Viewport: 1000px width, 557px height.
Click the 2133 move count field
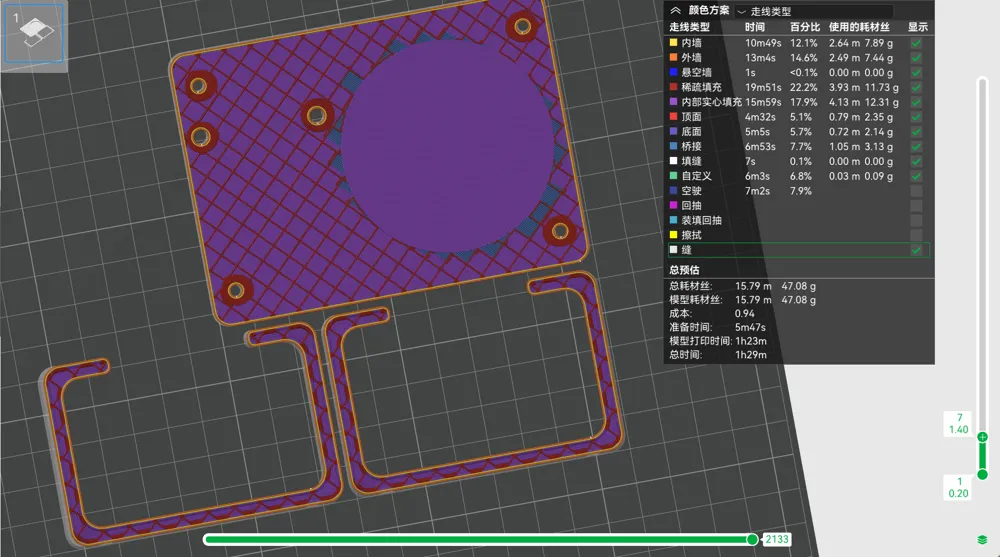777,540
